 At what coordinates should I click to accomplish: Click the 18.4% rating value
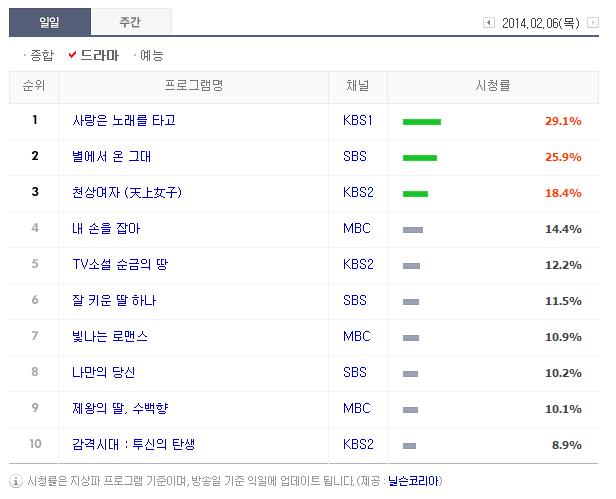563,193
